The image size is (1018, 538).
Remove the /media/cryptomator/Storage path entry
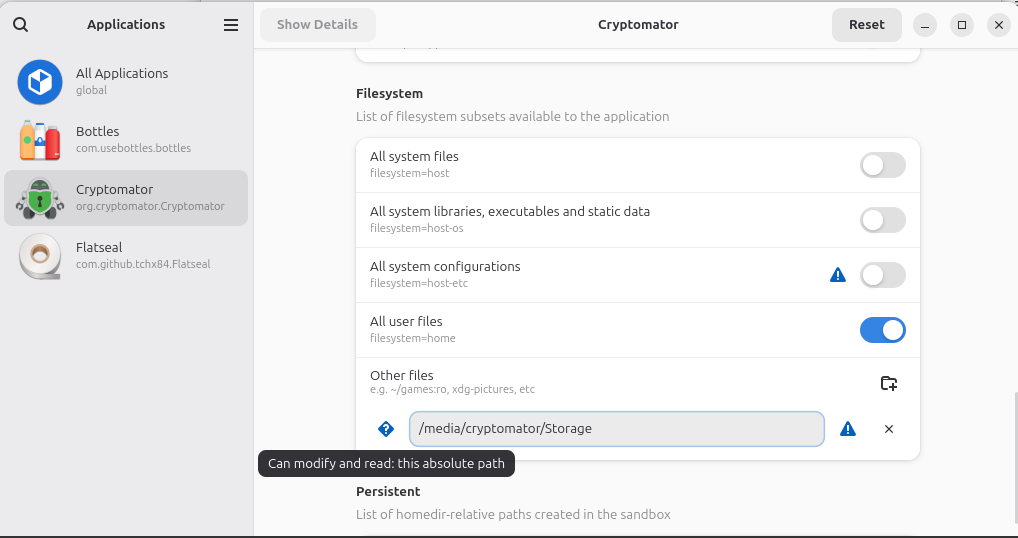click(x=889, y=429)
